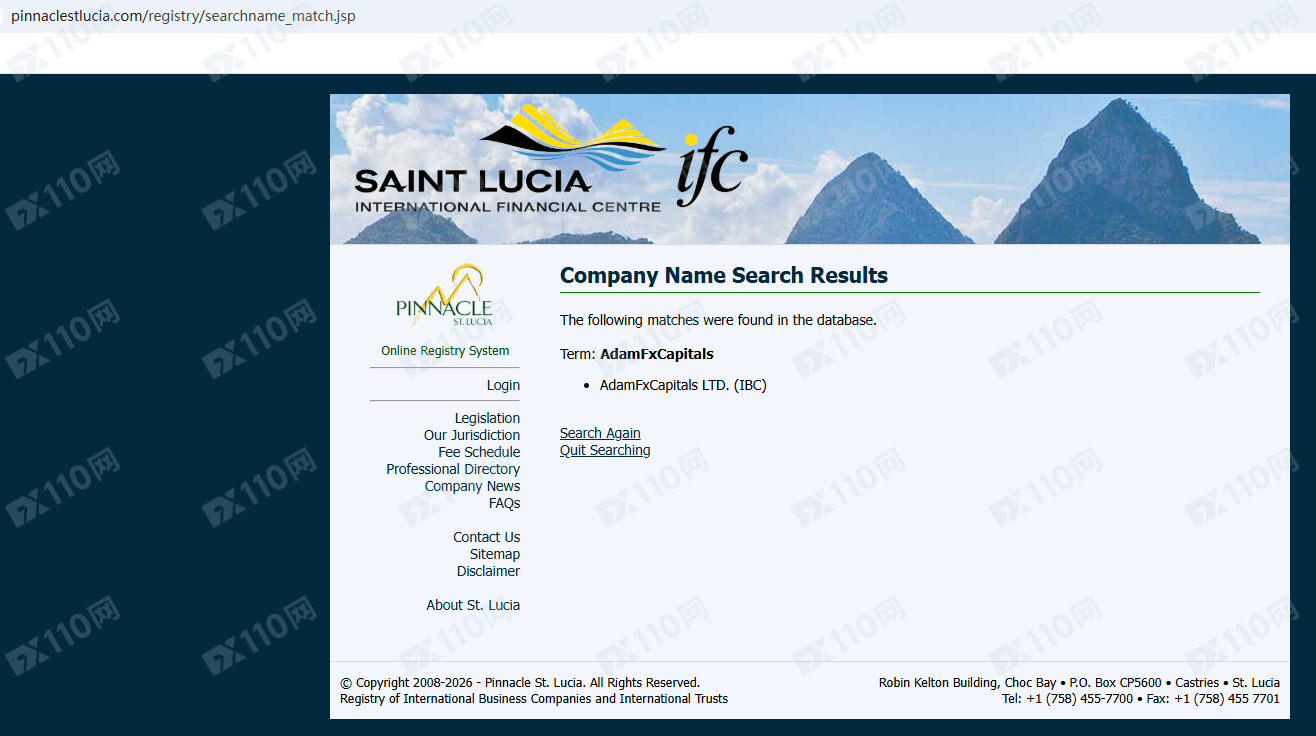This screenshot has width=1316, height=736.
Task: Click the Quit Searching link
Action: 605,450
